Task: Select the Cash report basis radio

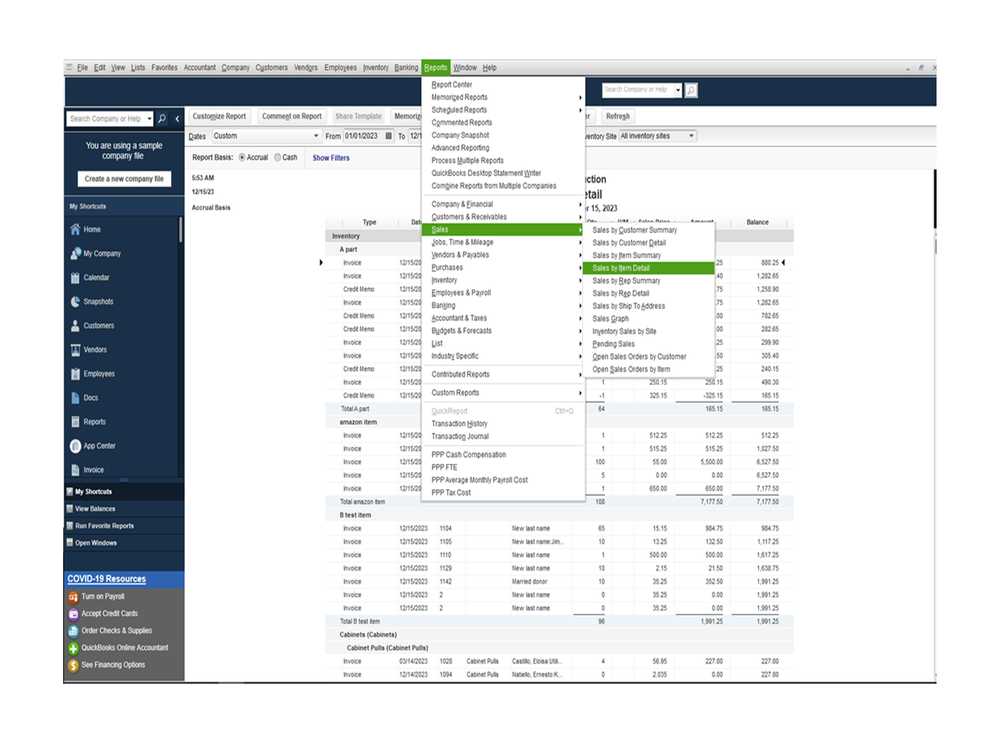Action: point(278,157)
